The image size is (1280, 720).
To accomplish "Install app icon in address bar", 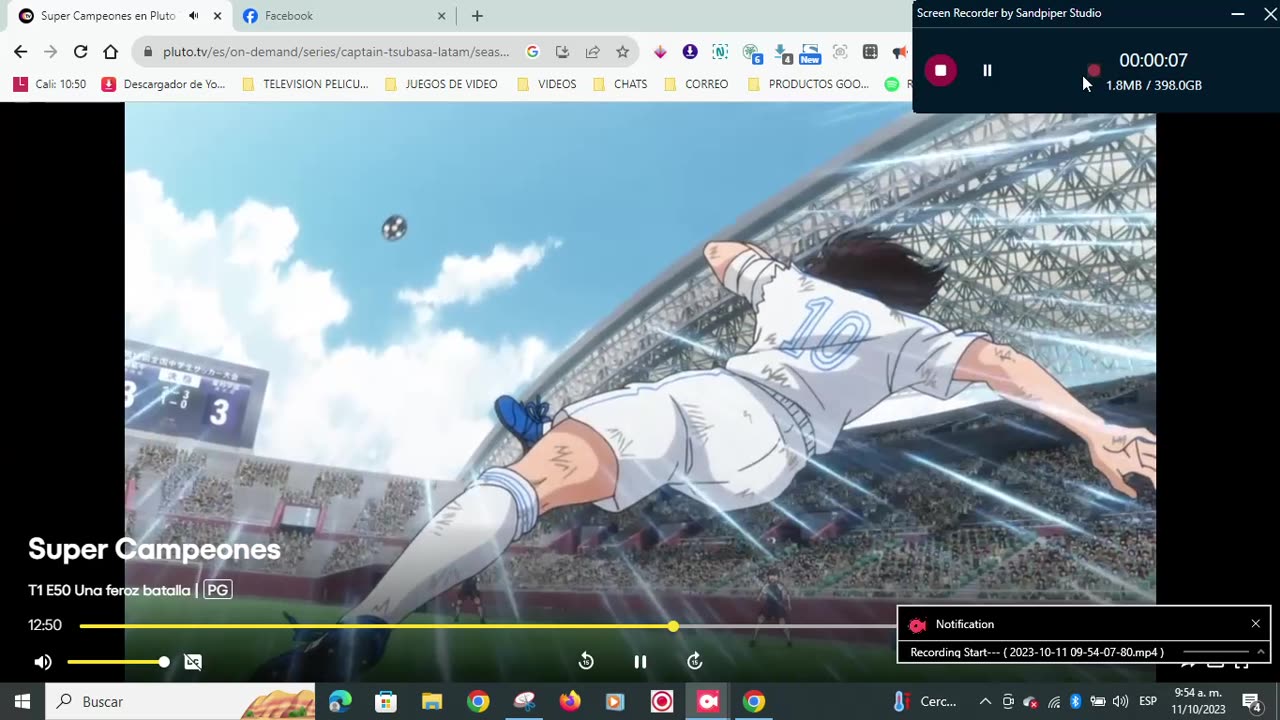I will [x=563, y=52].
